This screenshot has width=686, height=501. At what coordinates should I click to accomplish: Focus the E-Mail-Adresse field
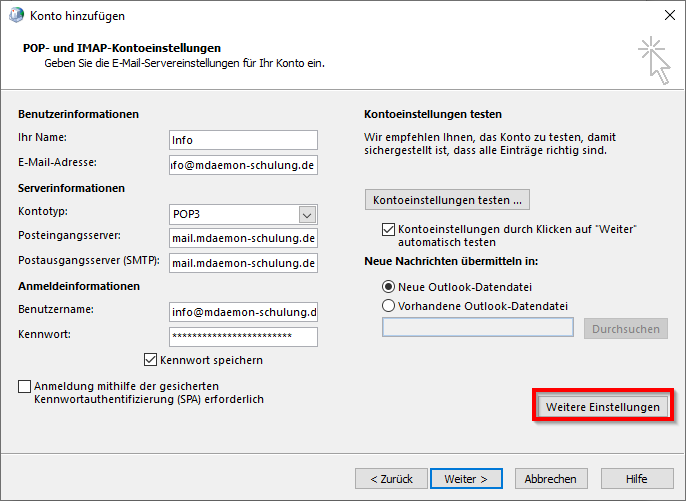(x=243, y=164)
